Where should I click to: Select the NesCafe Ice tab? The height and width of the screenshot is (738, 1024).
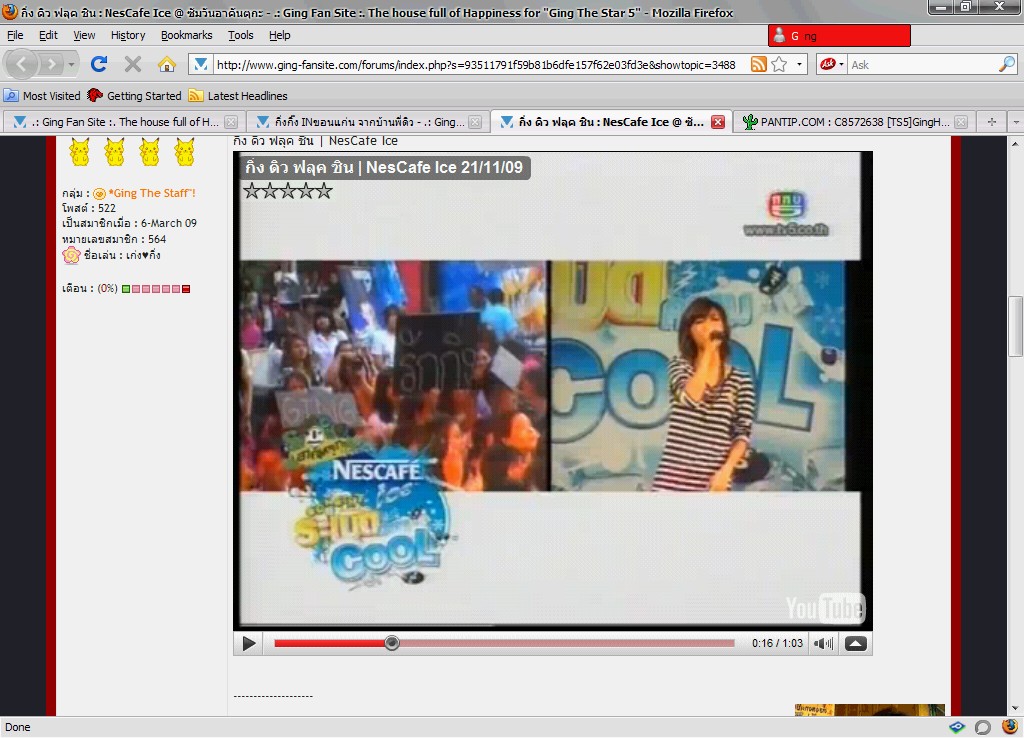602,122
